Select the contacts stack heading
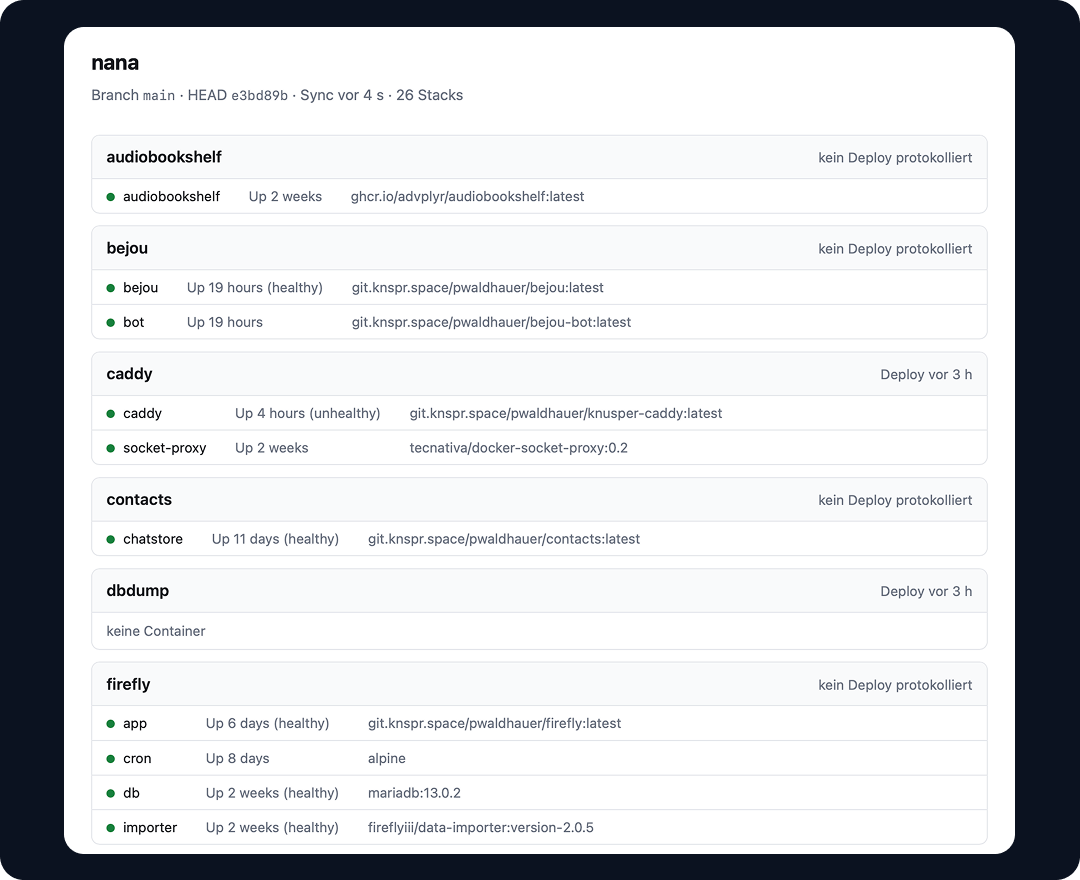The height and width of the screenshot is (880, 1080). (139, 499)
